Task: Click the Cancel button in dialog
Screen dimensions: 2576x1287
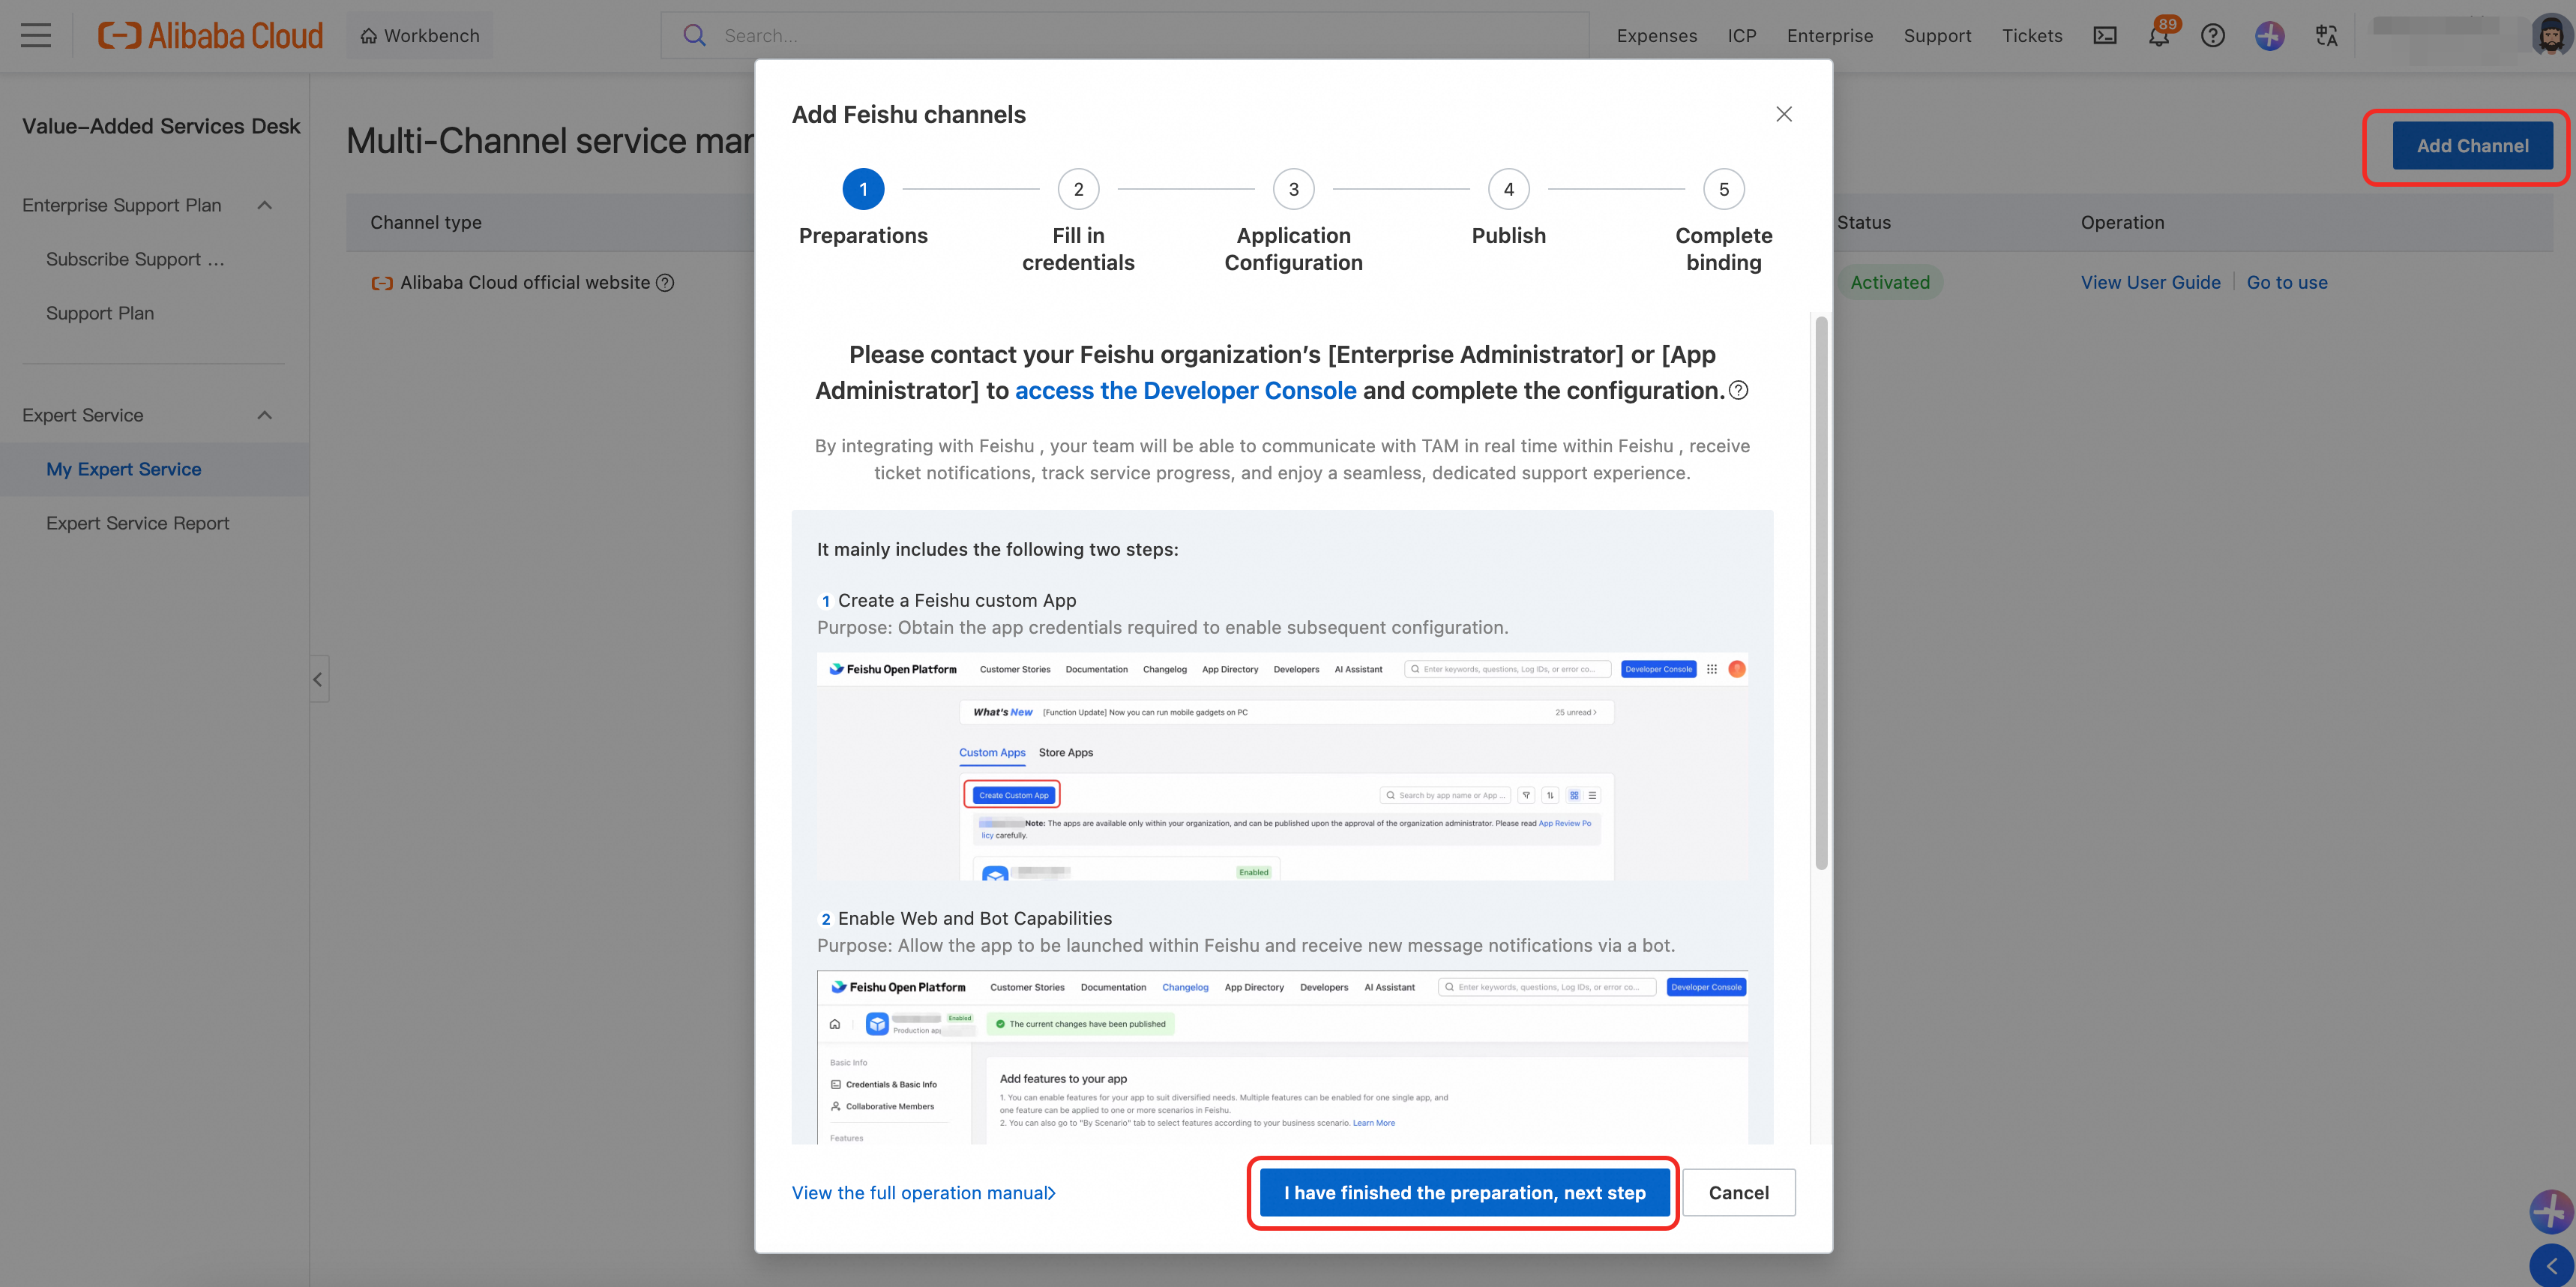Action: (x=1738, y=1193)
